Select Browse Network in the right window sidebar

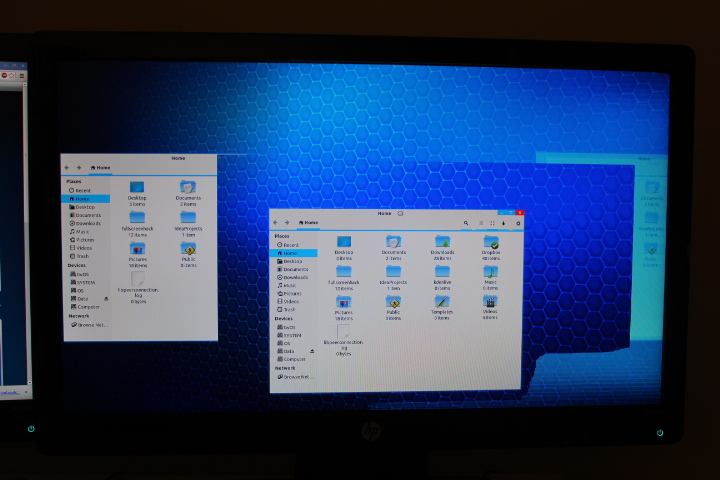(x=297, y=377)
